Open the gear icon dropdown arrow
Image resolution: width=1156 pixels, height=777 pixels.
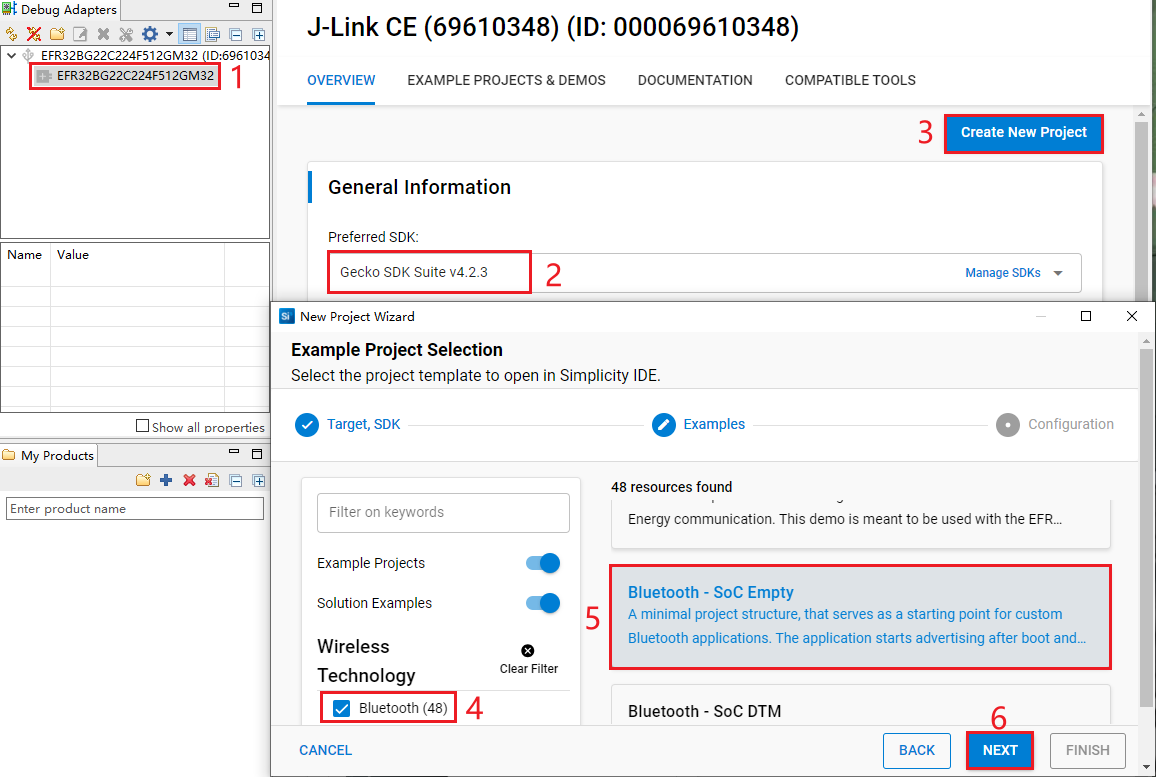coord(167,33)
